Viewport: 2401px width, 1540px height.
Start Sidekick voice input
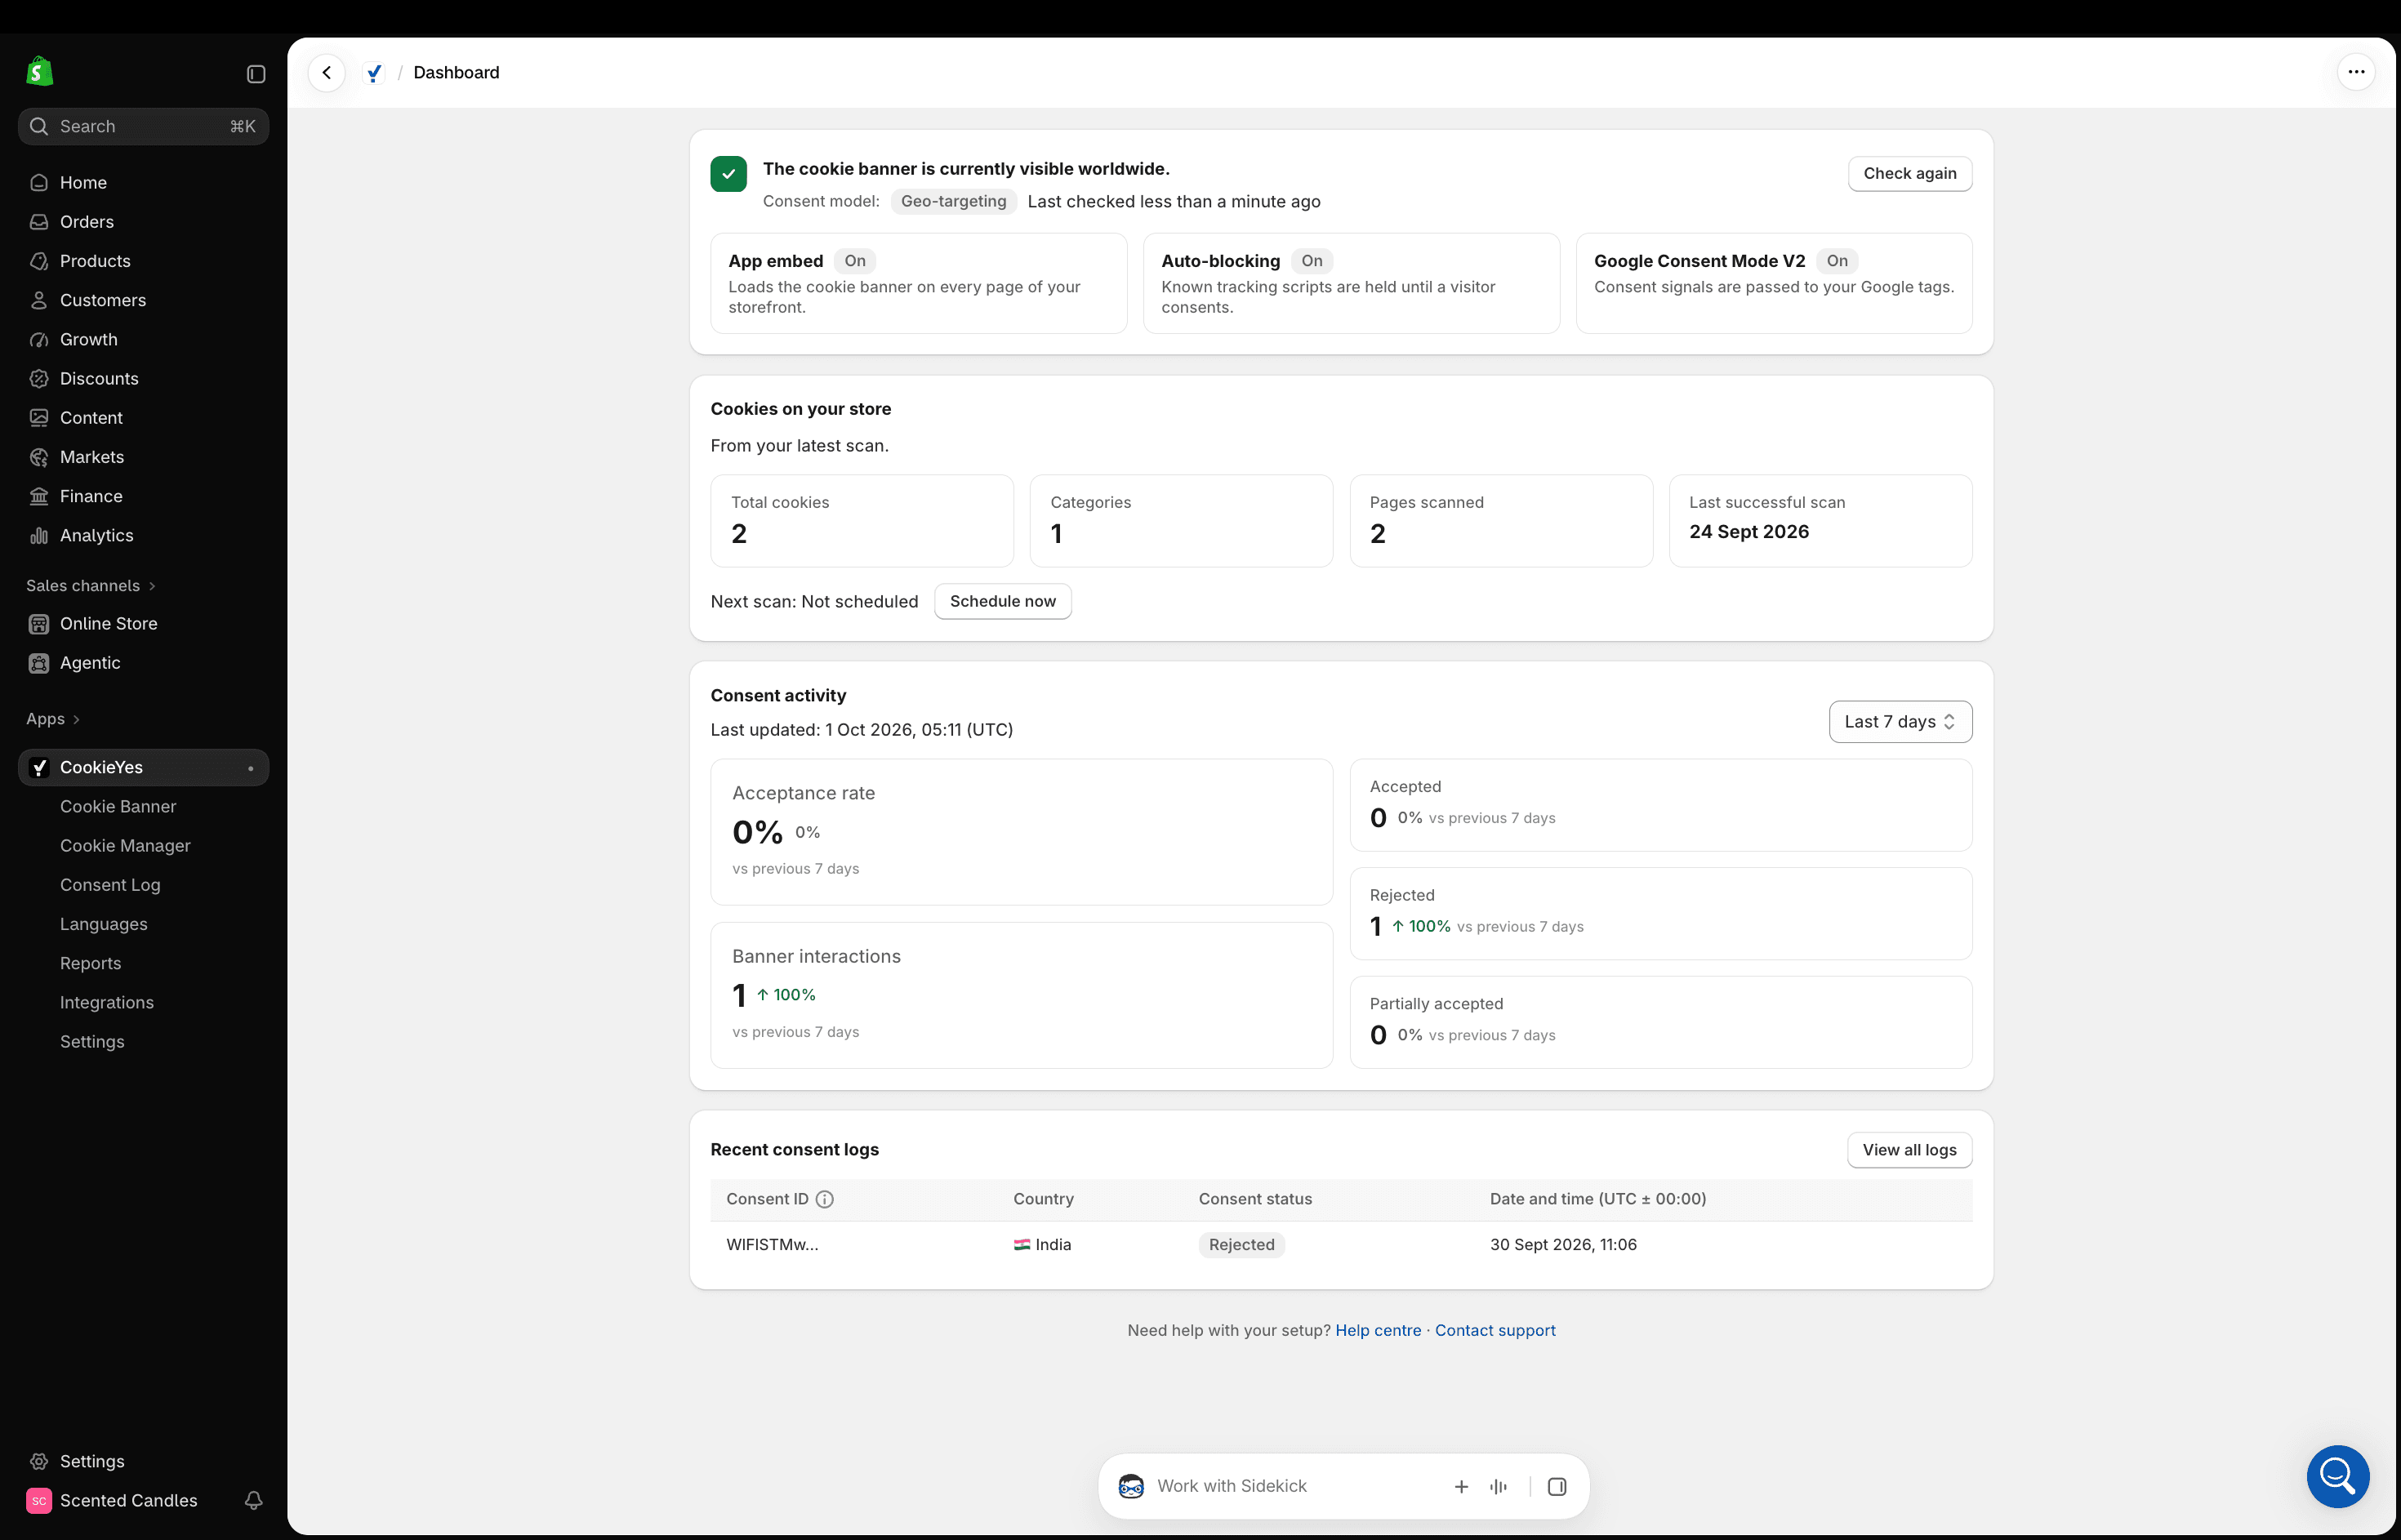(x=1498, y=1487)
